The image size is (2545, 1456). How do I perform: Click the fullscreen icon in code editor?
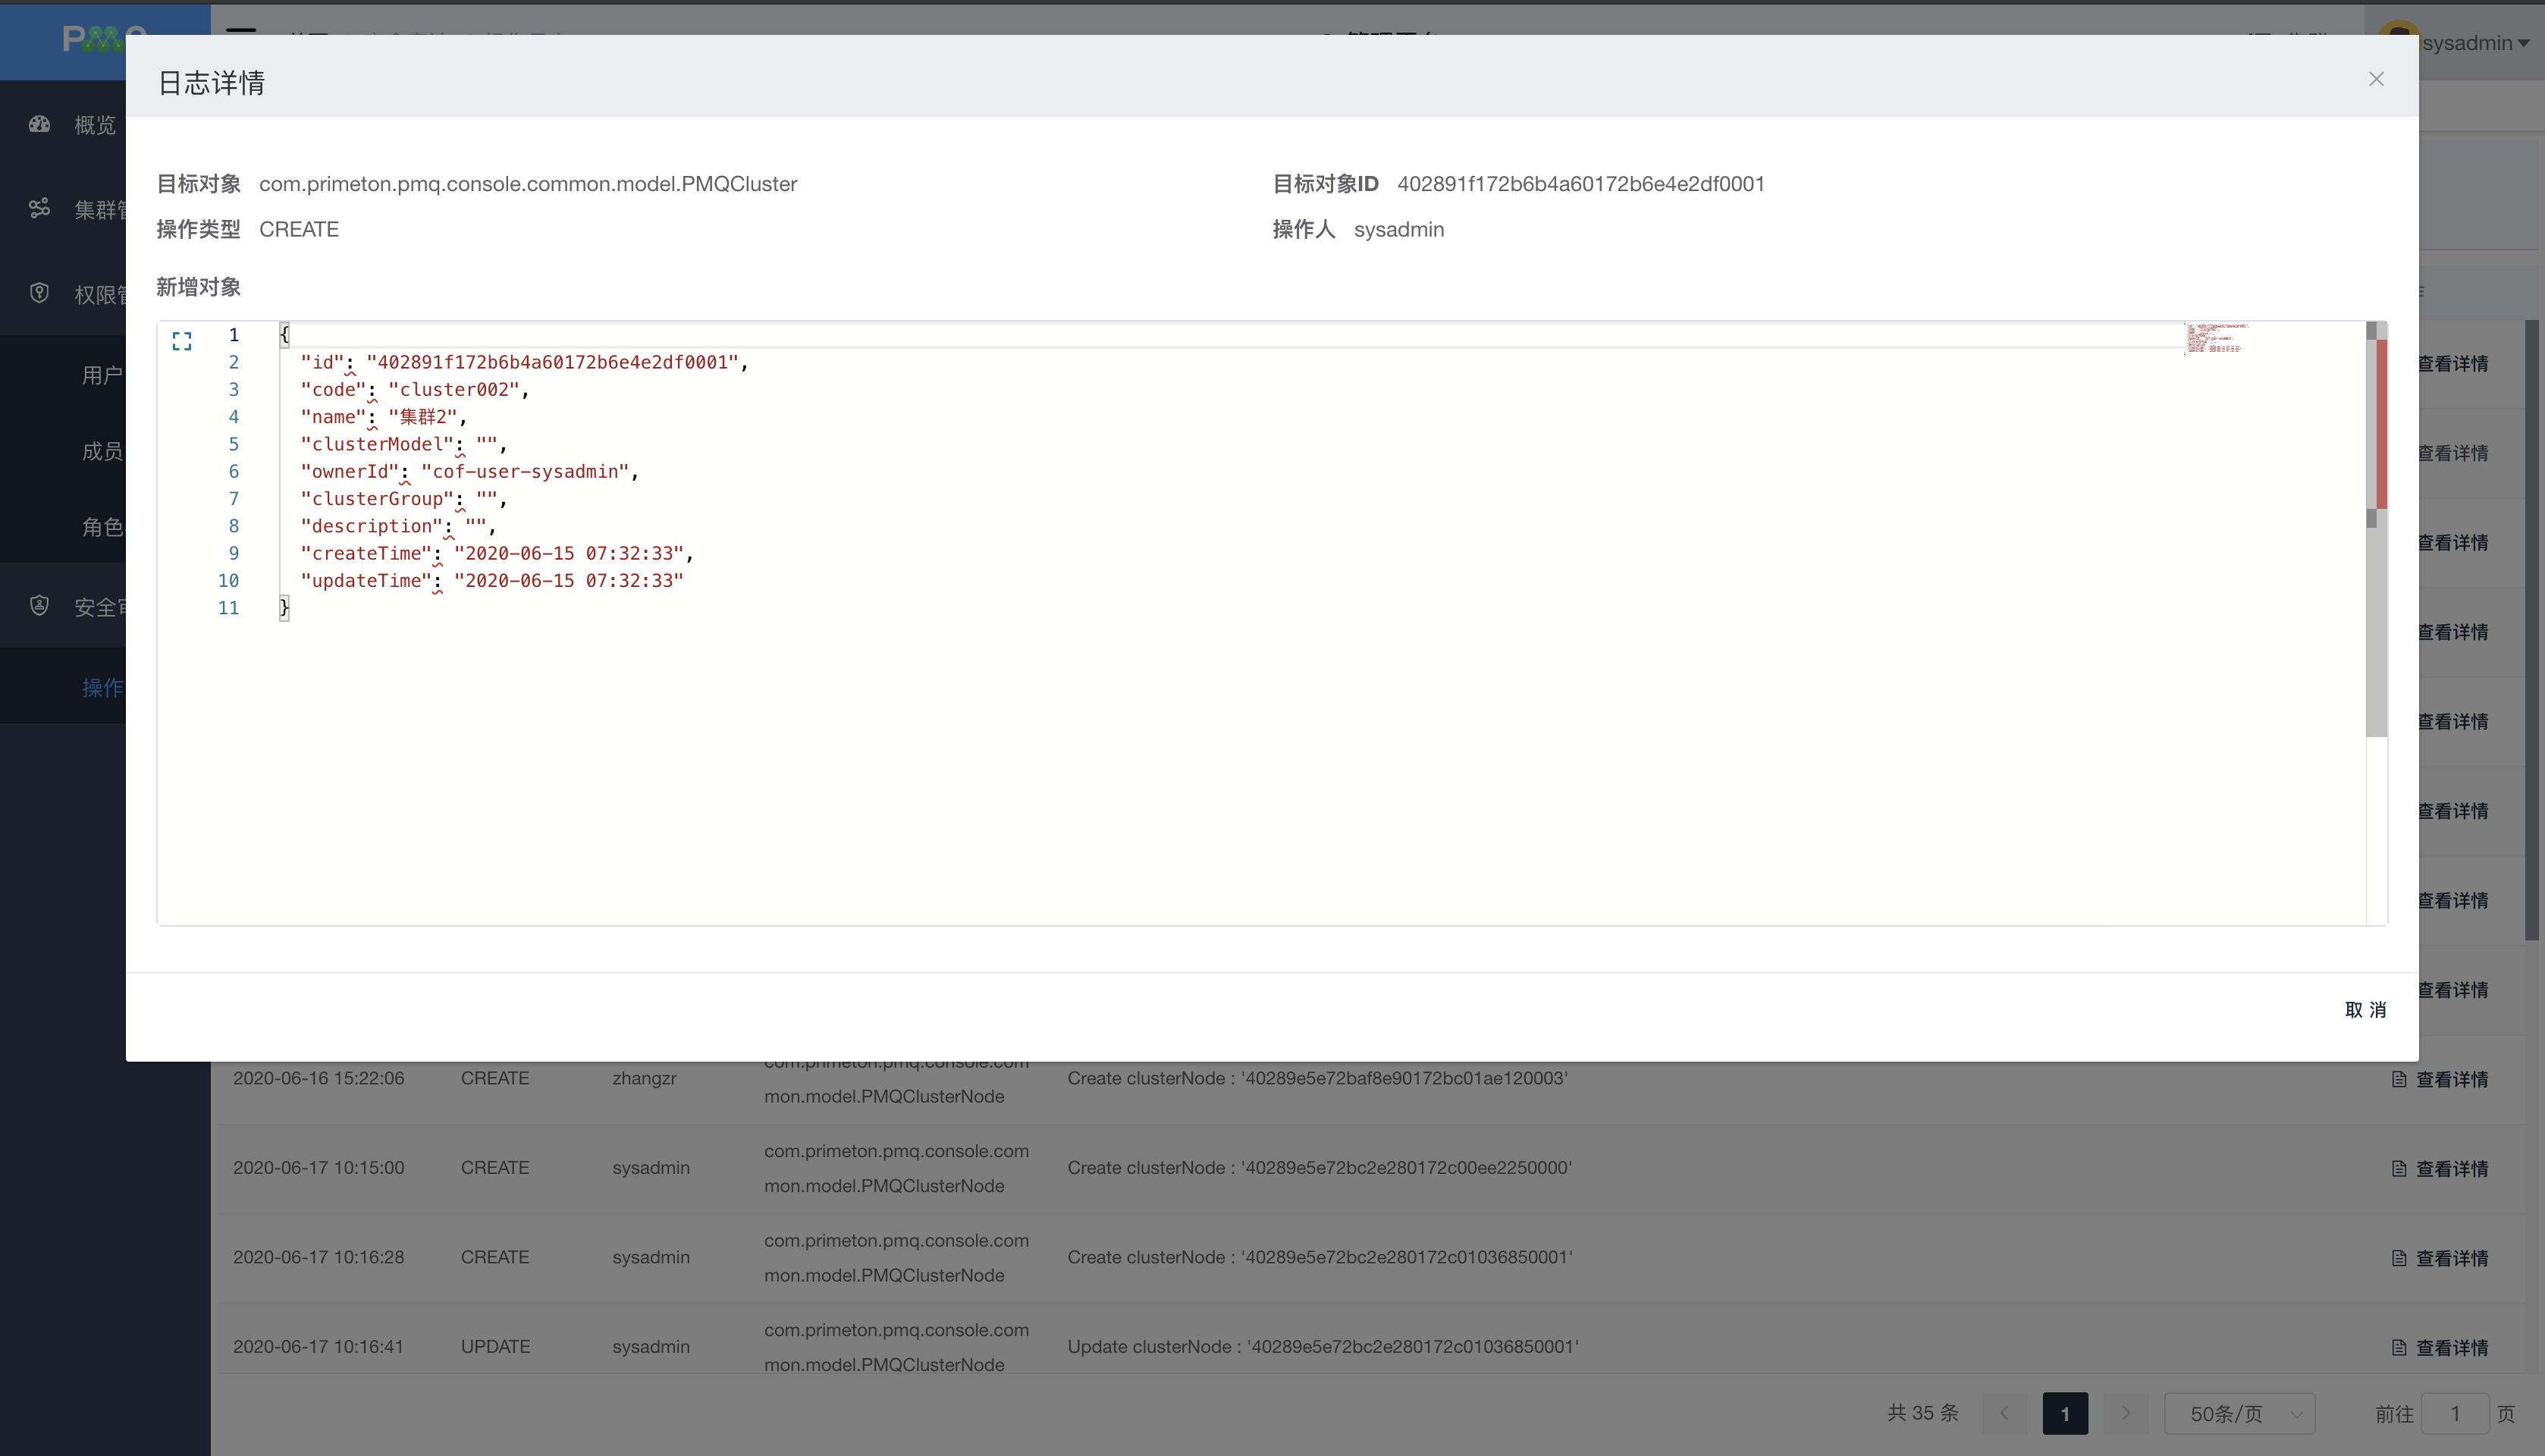(x=181, y=342)
